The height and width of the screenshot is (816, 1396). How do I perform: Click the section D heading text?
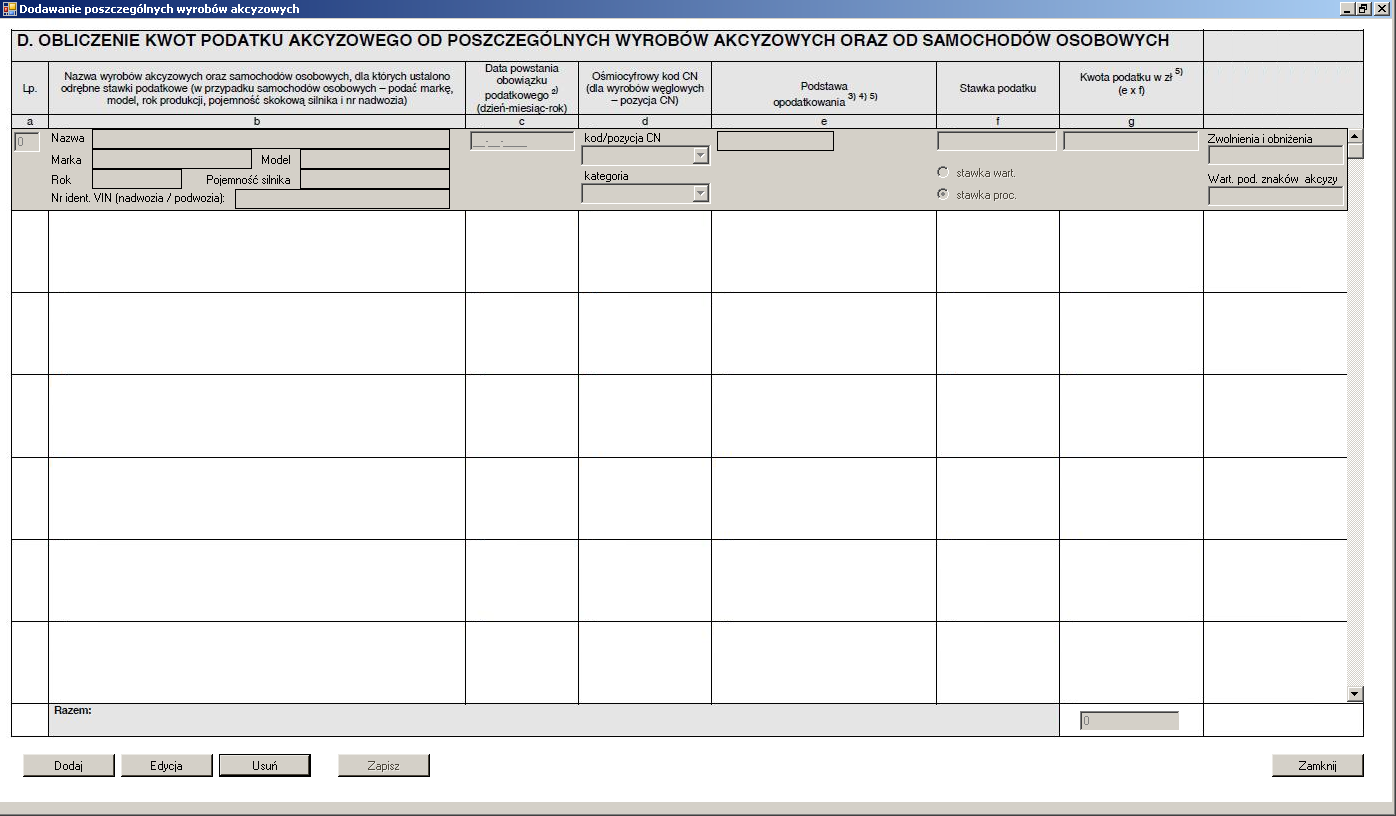[x=594, y=41]
